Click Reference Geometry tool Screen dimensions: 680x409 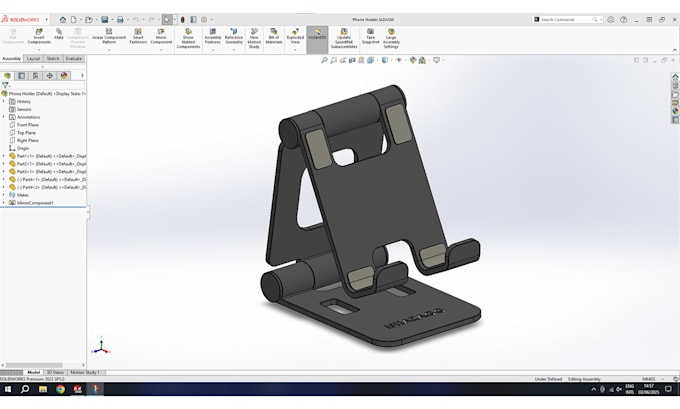234,36
